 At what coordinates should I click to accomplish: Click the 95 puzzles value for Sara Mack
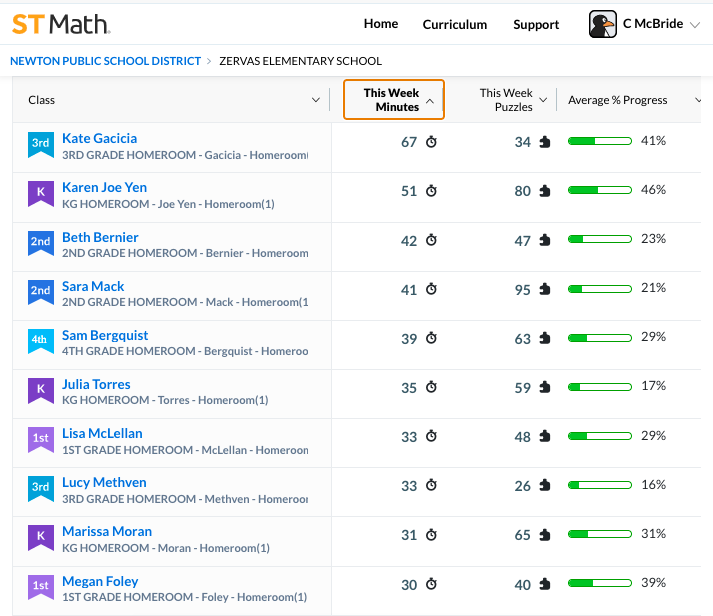tap(522, 290)
